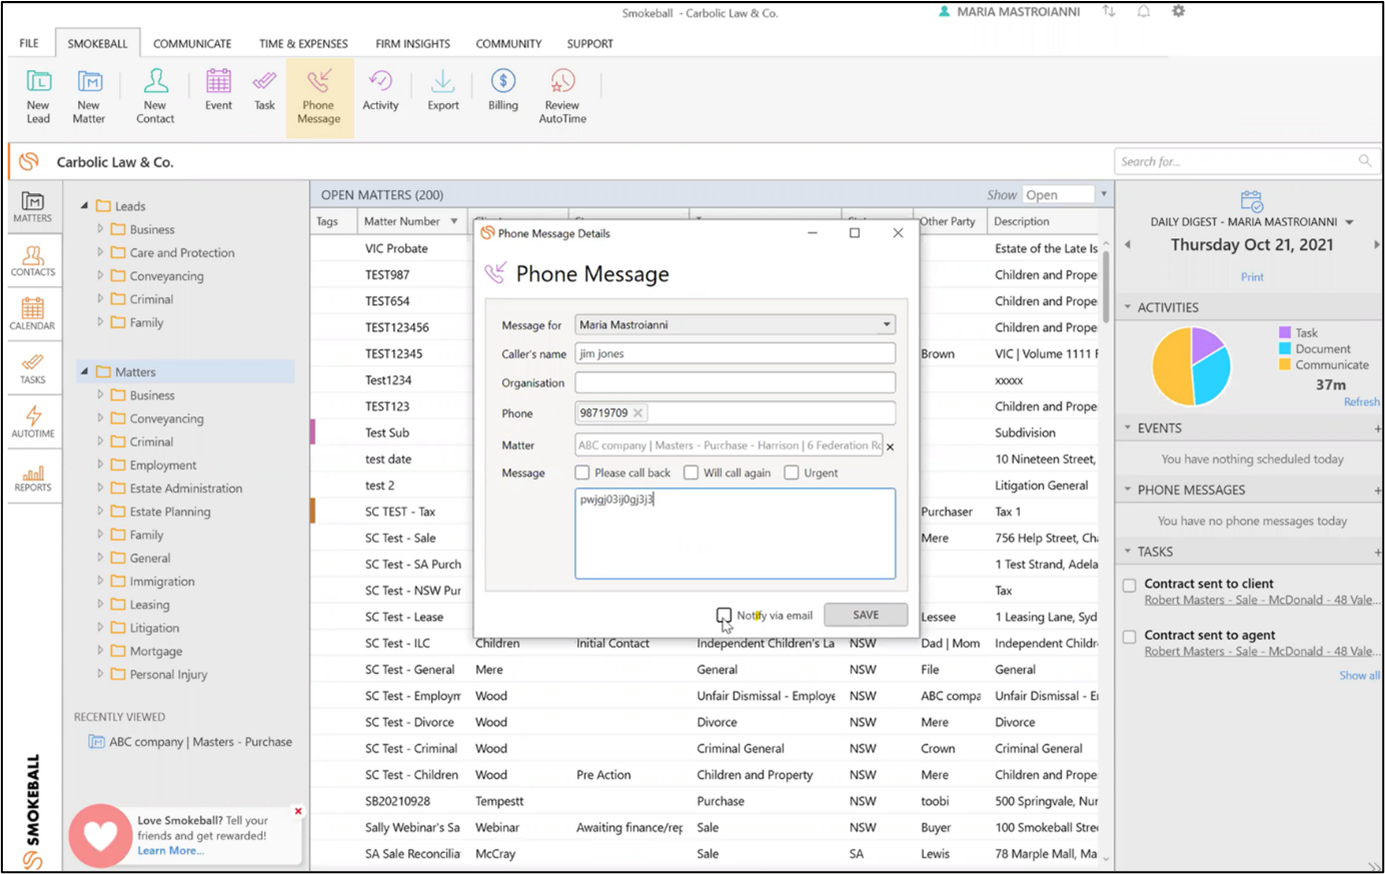Collapse the Activities section in Daily Digest

[x=1128, y=307]
